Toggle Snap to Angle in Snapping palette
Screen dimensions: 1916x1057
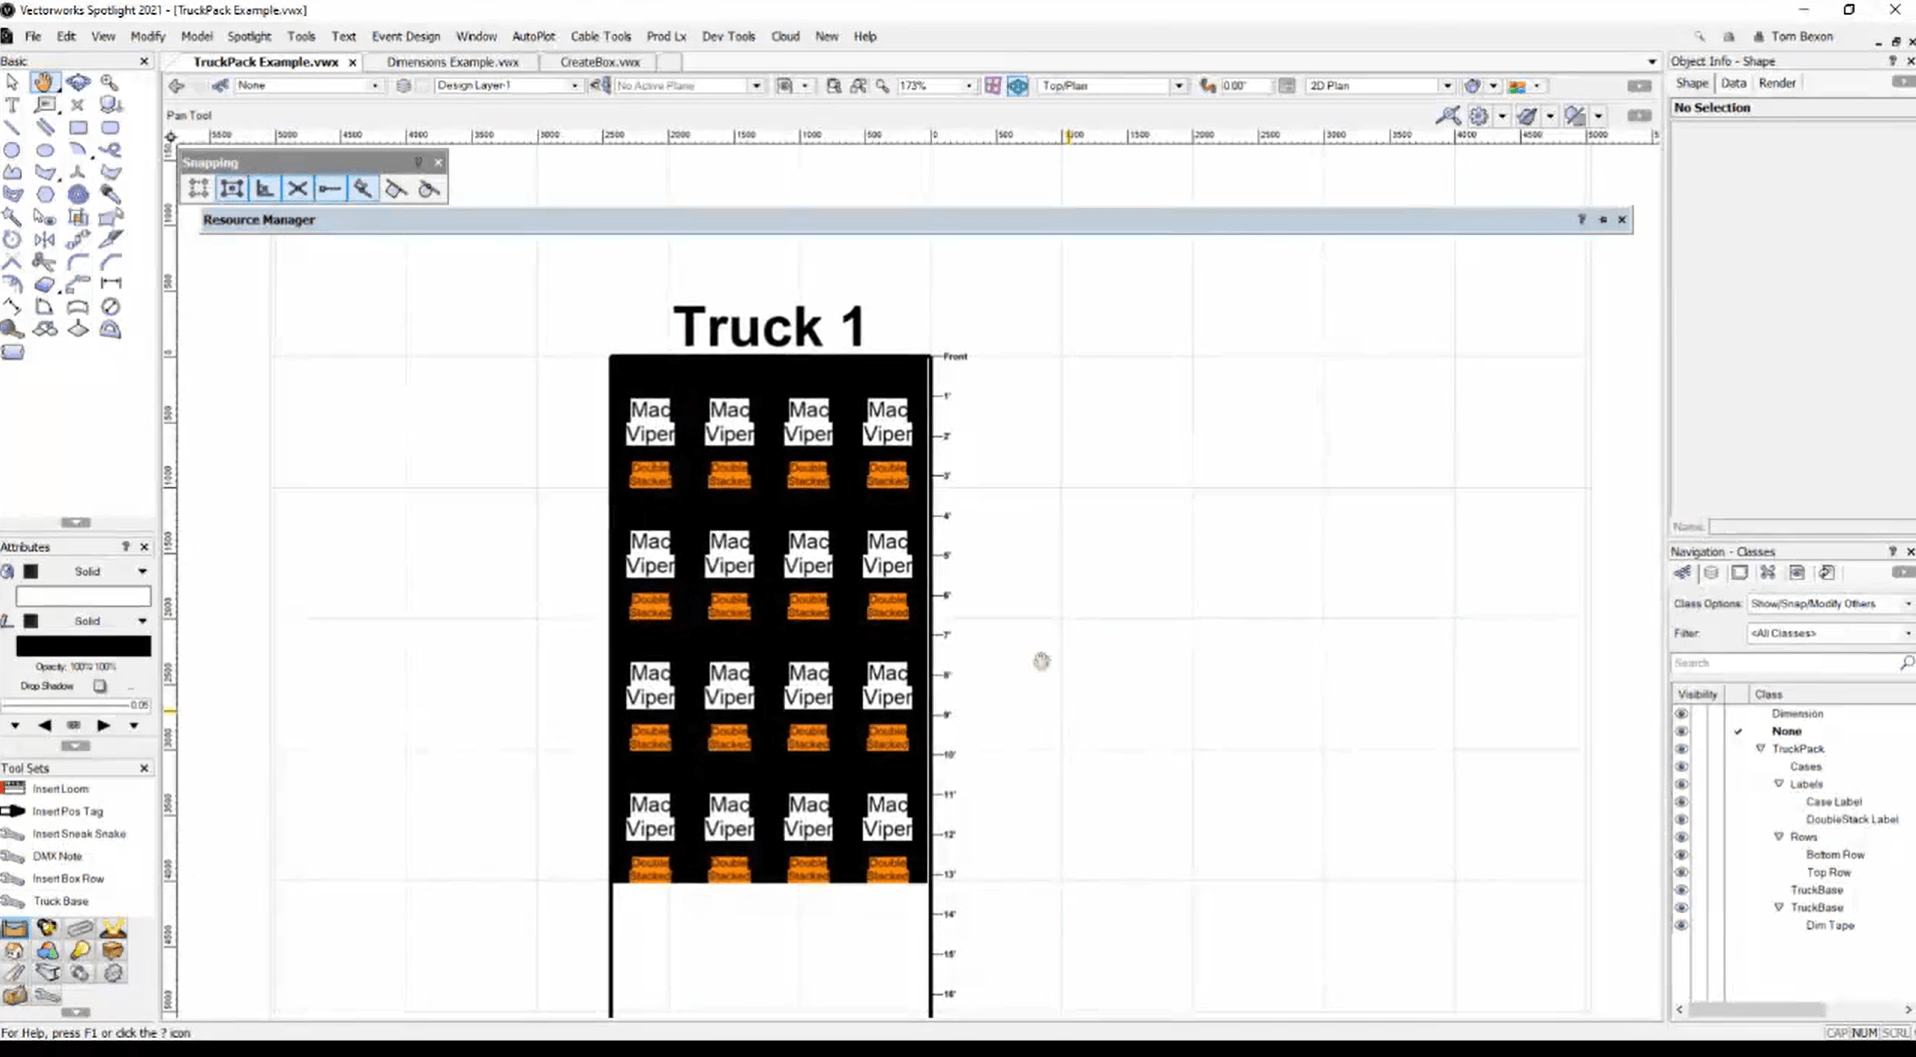(265, 189)
